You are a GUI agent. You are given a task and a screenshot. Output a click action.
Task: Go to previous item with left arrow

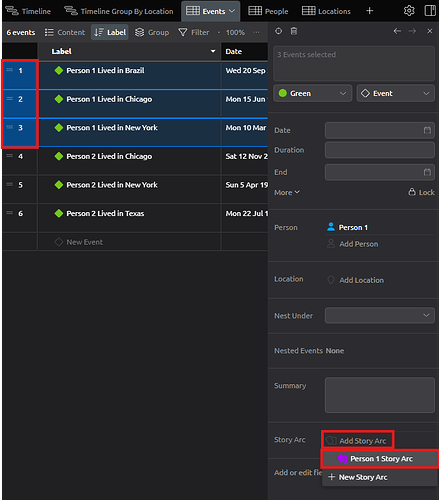(397, 31)
